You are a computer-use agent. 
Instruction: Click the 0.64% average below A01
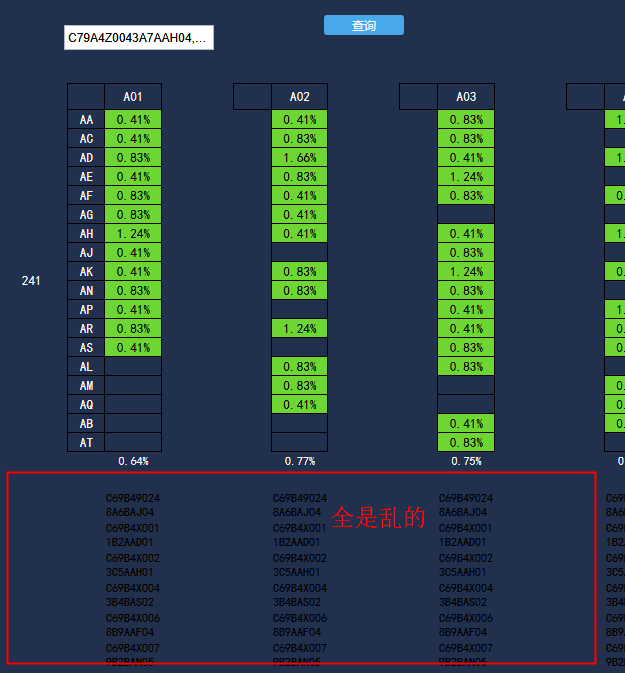[x=133, y=461]
